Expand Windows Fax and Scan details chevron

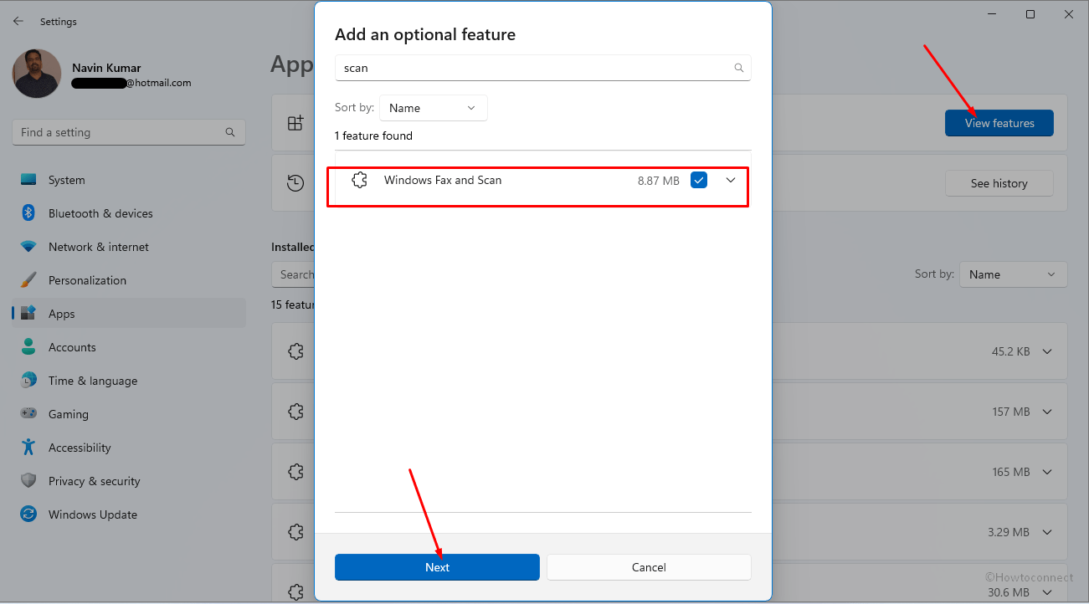731,181
